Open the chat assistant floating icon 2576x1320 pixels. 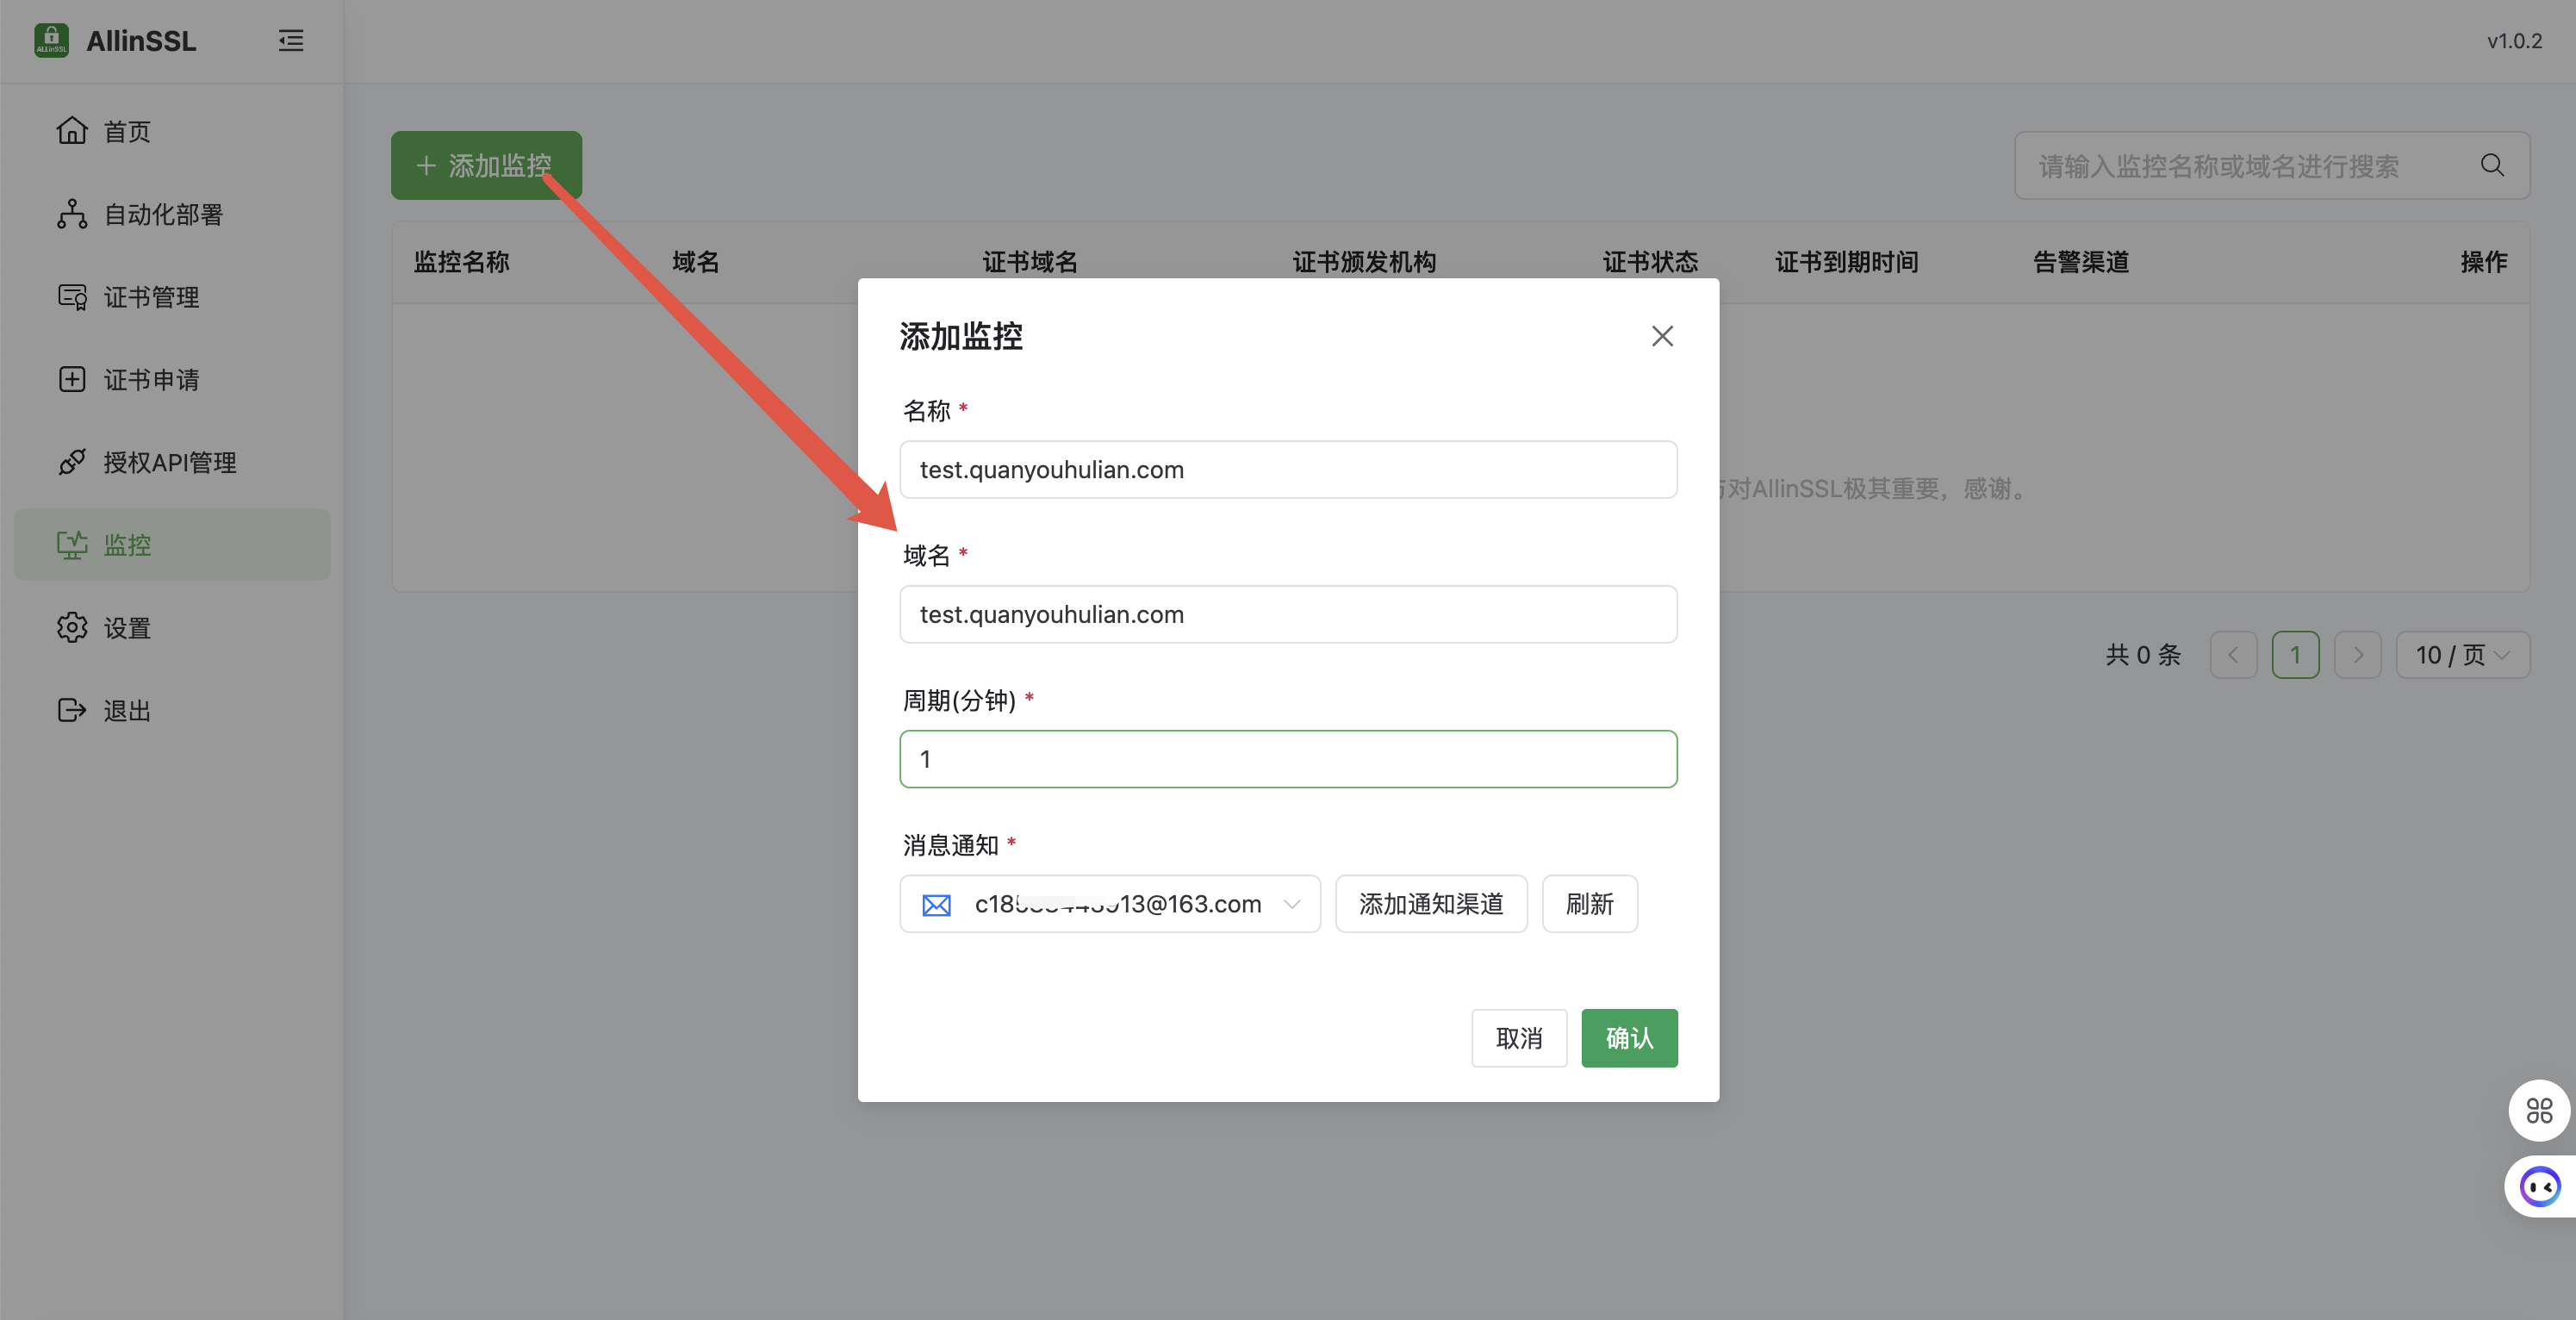tap(2540, 1187)
